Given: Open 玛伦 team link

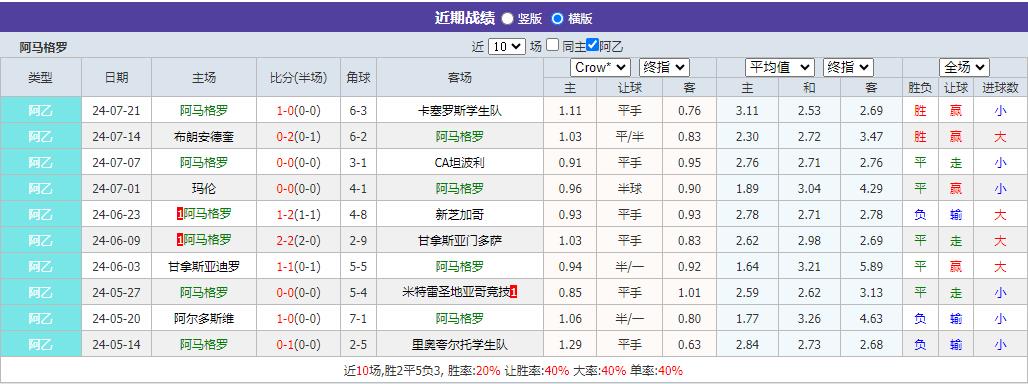Looking at the screenshot, I should coord(204,189).
